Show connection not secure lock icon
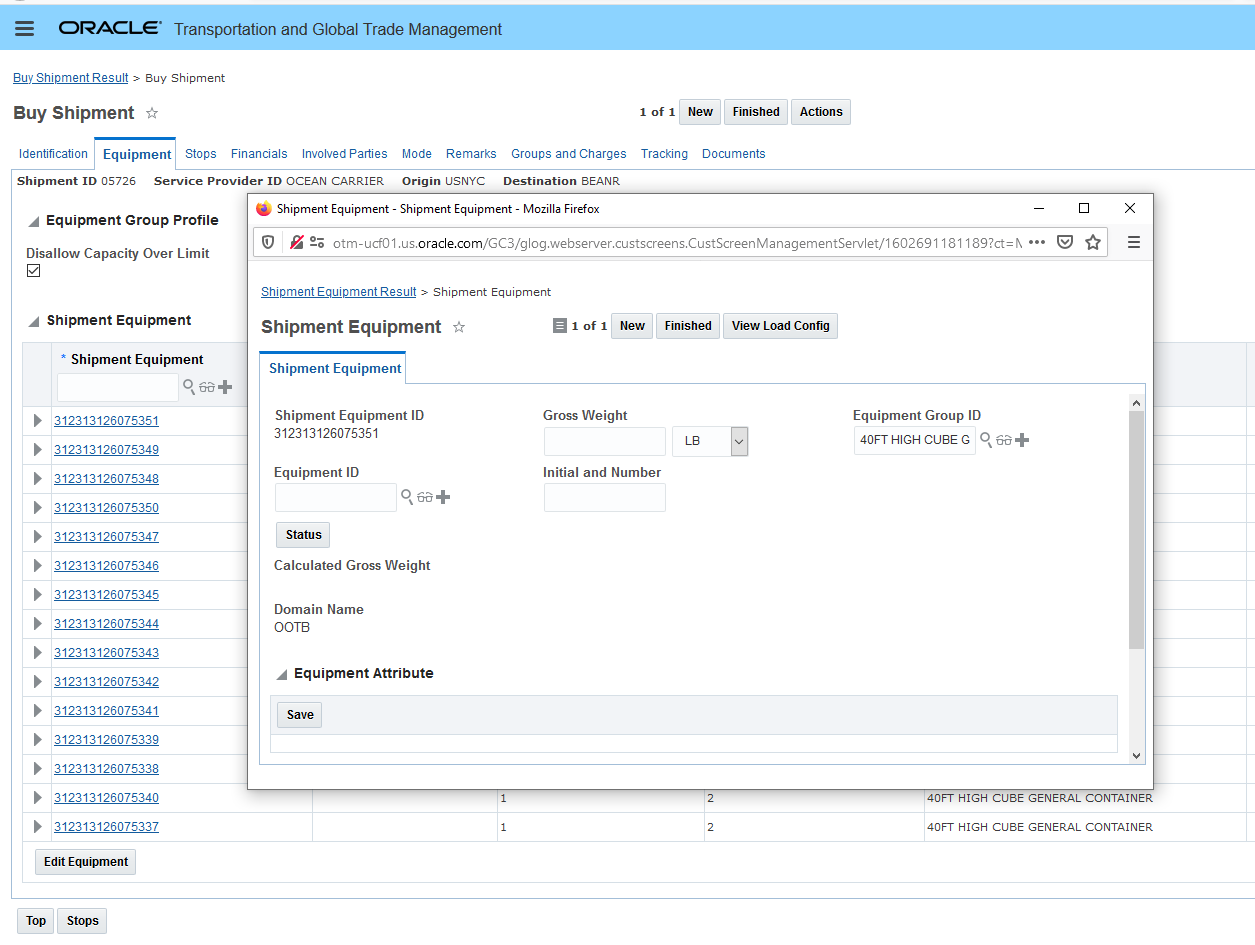1255x945 pixels. [296, 242]
